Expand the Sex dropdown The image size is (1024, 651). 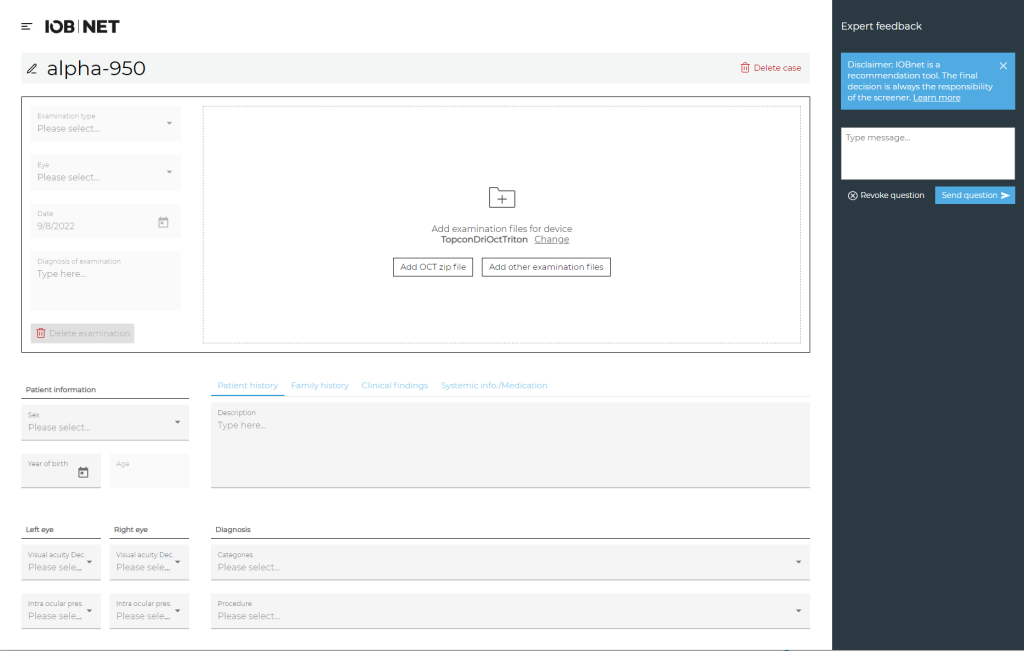105,422
